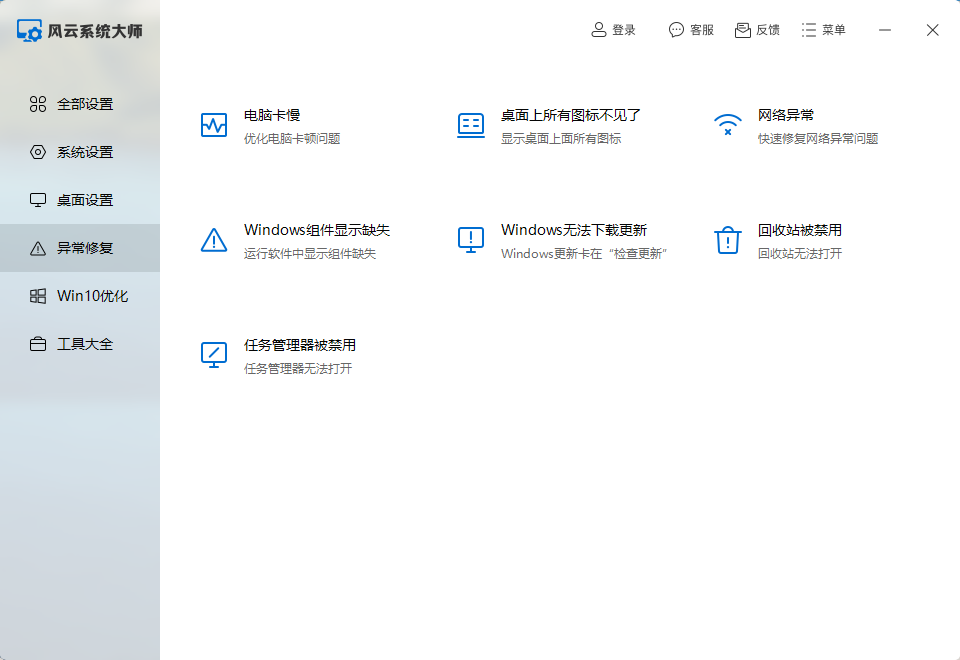Click description Windows更新卡在"检查更新"
This screenshot has width=960, height=660.
584,254
